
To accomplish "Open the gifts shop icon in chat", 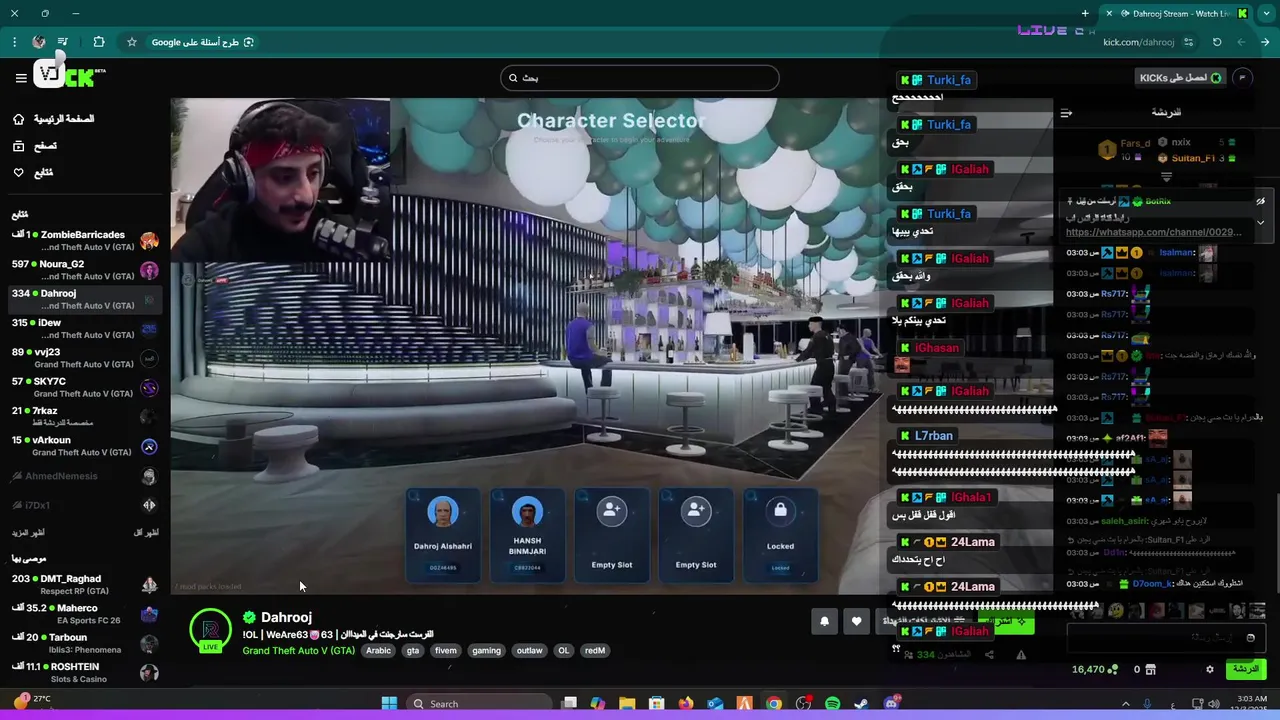I will point(1150,669).
